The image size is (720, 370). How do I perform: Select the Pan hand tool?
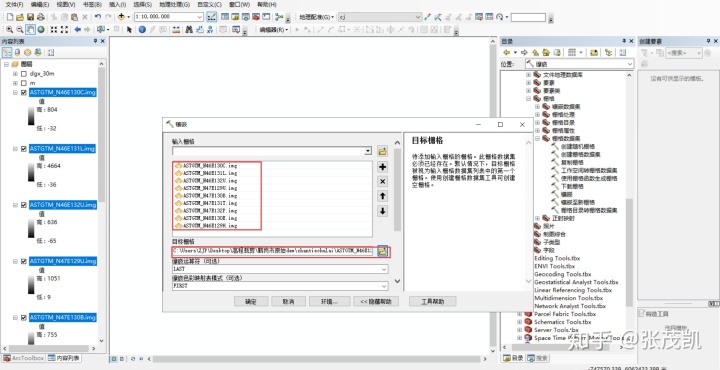coord(30,29)
